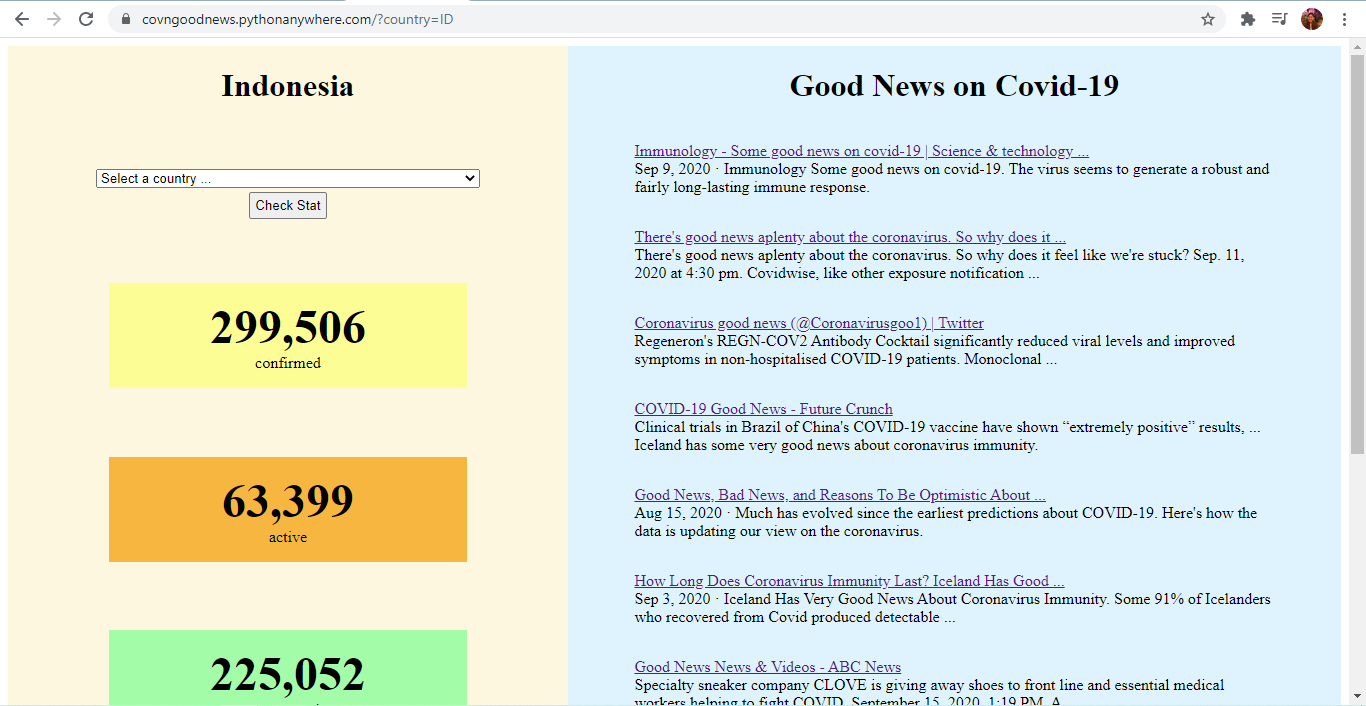Go back using the back arrow
This screenshot has height=706, width=1366.
click(x=21, y=18)
